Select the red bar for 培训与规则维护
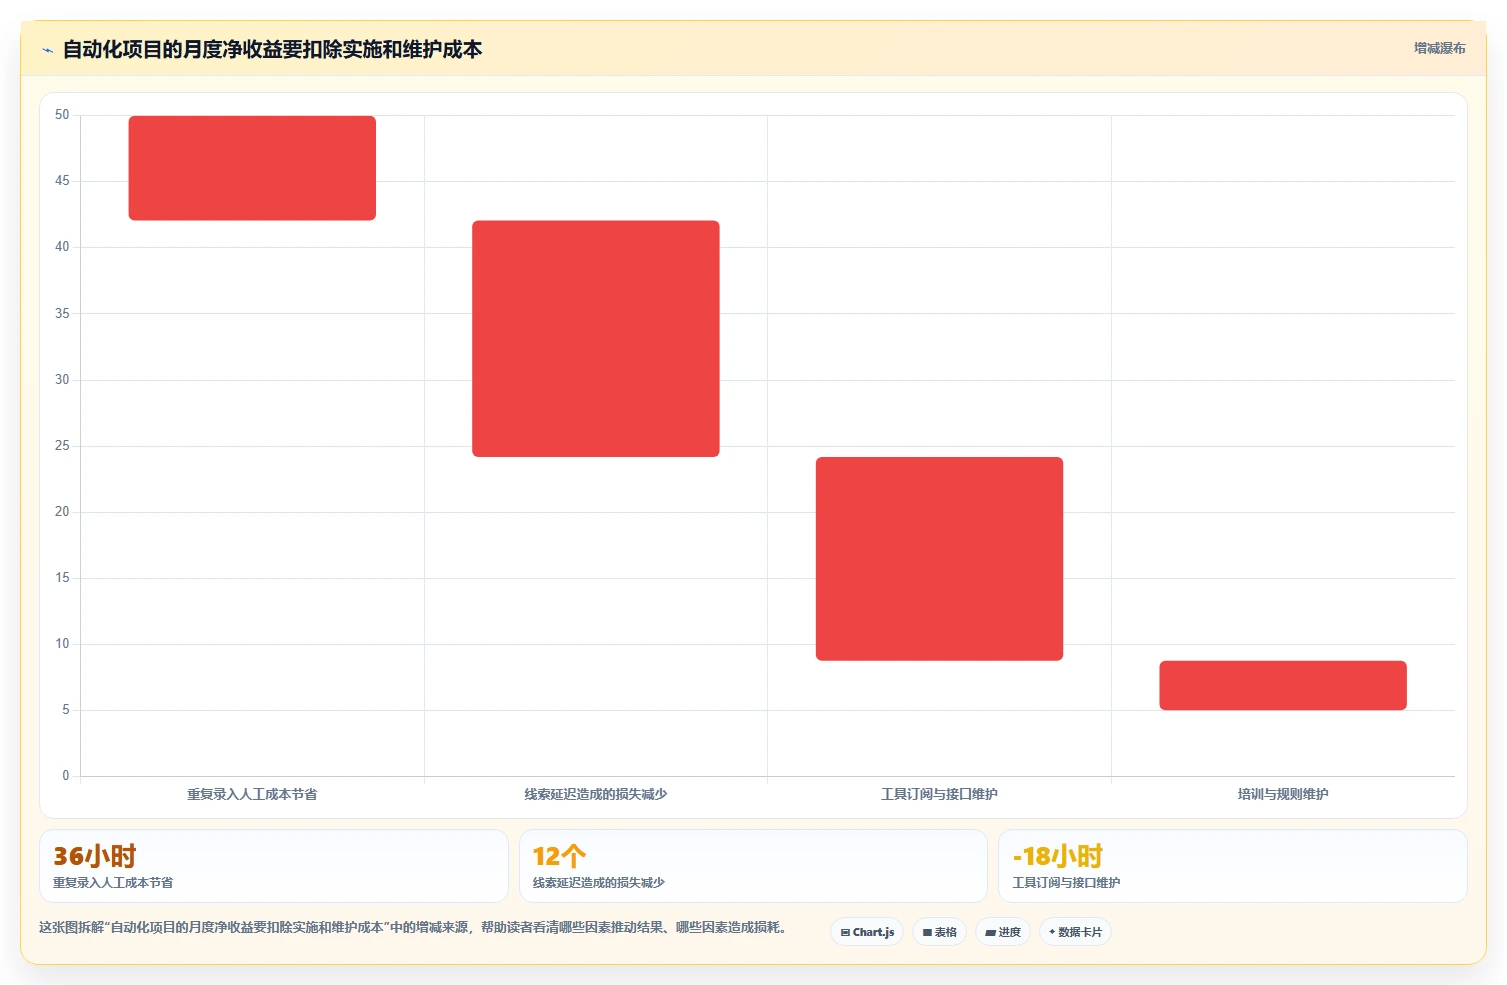The width and height of the screenshot is (1507, 985). pos(1283,686)
